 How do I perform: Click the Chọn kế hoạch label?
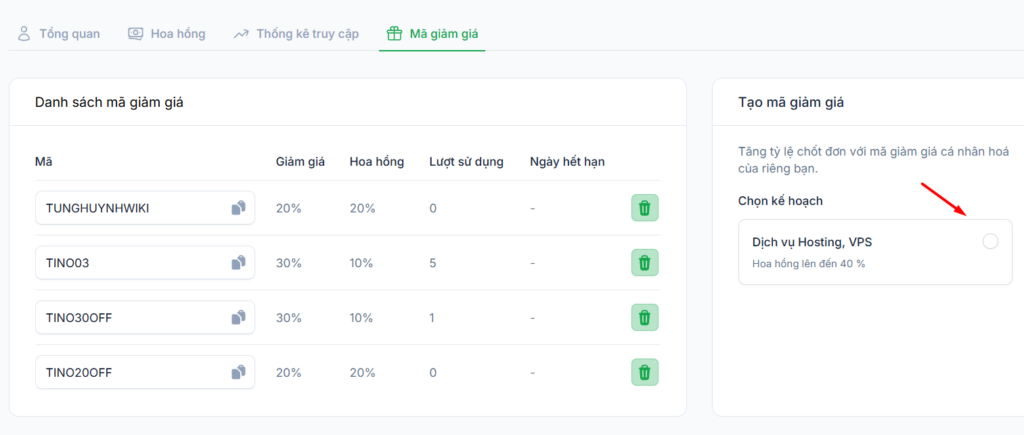pyautogui.click(x=780, y=201)
